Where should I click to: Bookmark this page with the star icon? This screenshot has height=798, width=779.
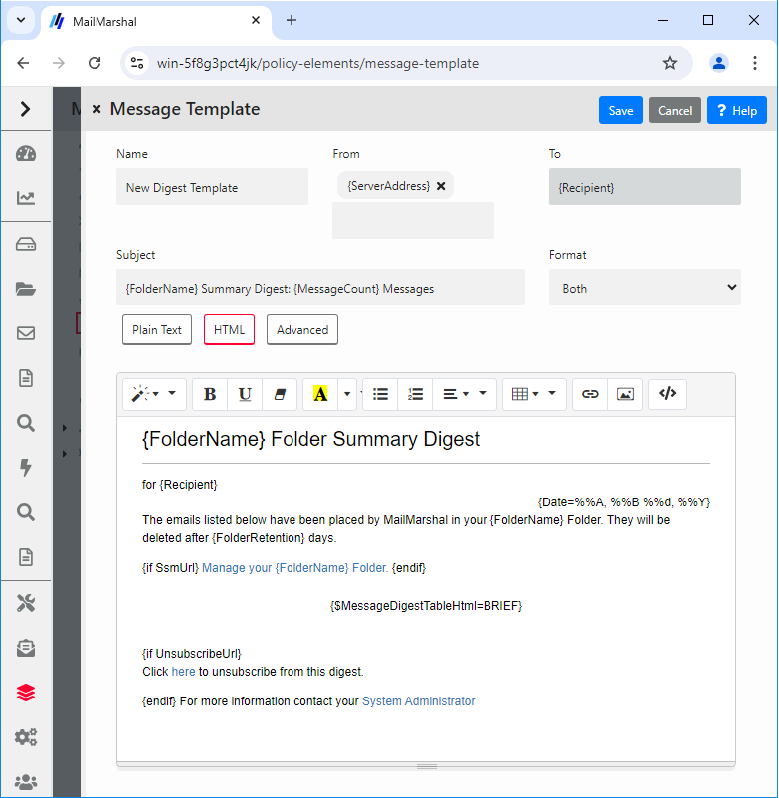click(x=670, y=63)
